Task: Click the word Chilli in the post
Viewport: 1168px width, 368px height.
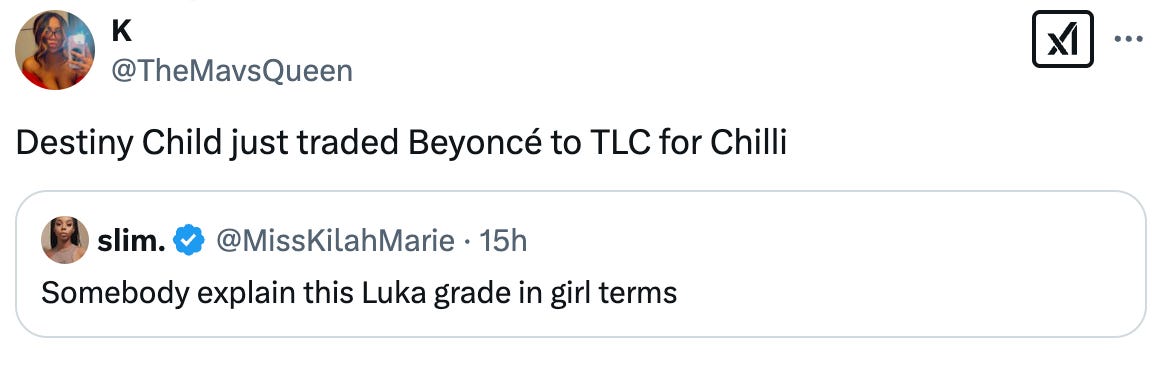Action: 748,144
